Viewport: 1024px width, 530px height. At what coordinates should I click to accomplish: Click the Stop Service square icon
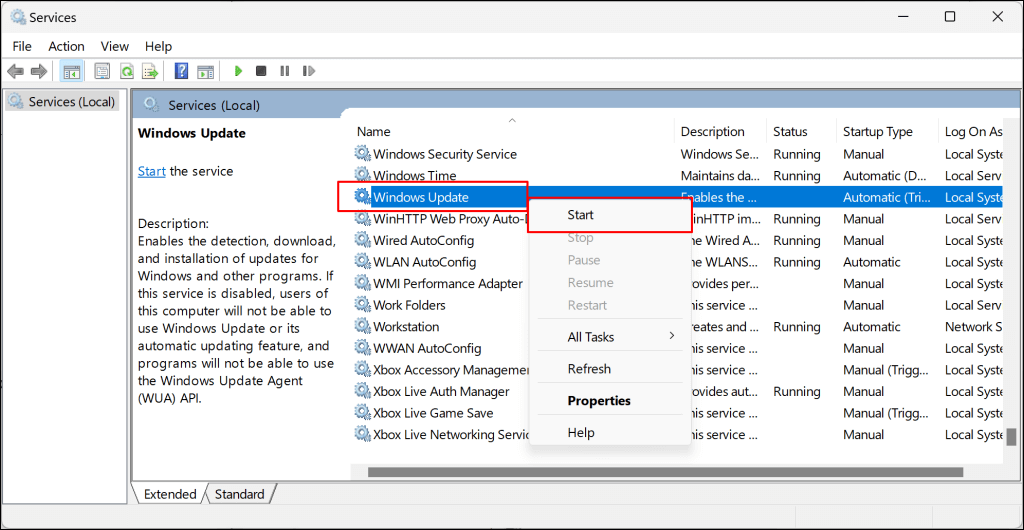(x=261, y=71)
